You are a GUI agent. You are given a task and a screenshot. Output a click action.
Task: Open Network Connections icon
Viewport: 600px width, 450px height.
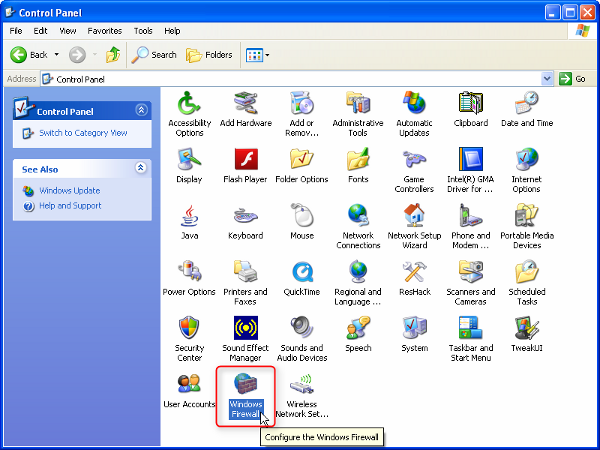[358, 216]
